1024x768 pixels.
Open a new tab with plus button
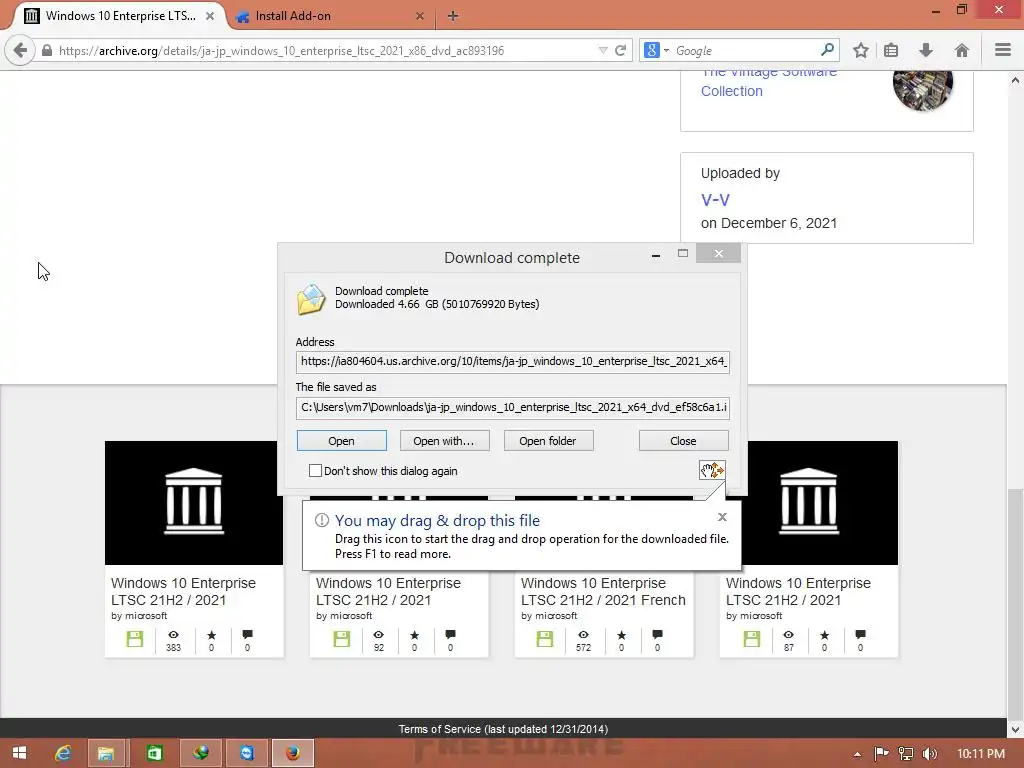pyautogui.click(x=453, y=16)
